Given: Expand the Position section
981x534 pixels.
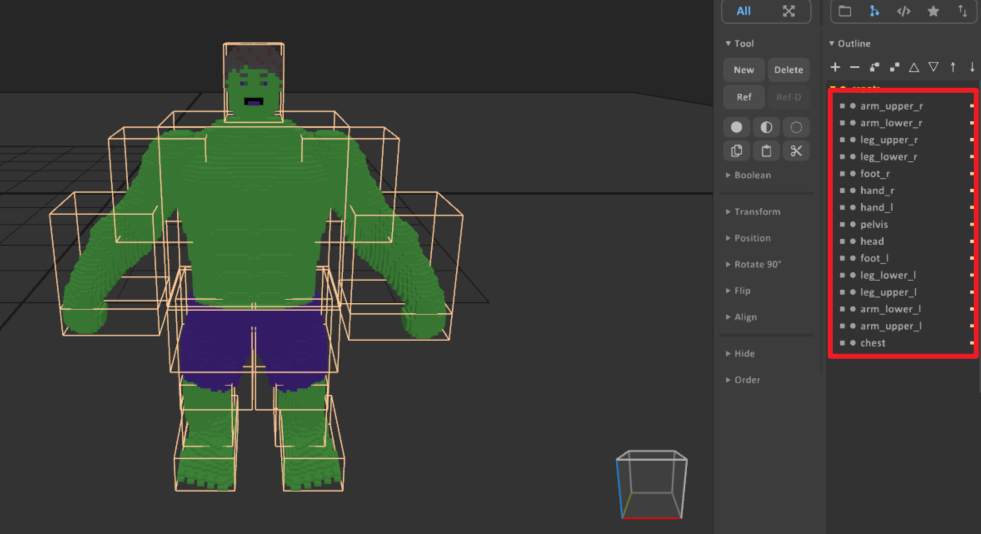Looking at the screenshot, I should point(748,238).
